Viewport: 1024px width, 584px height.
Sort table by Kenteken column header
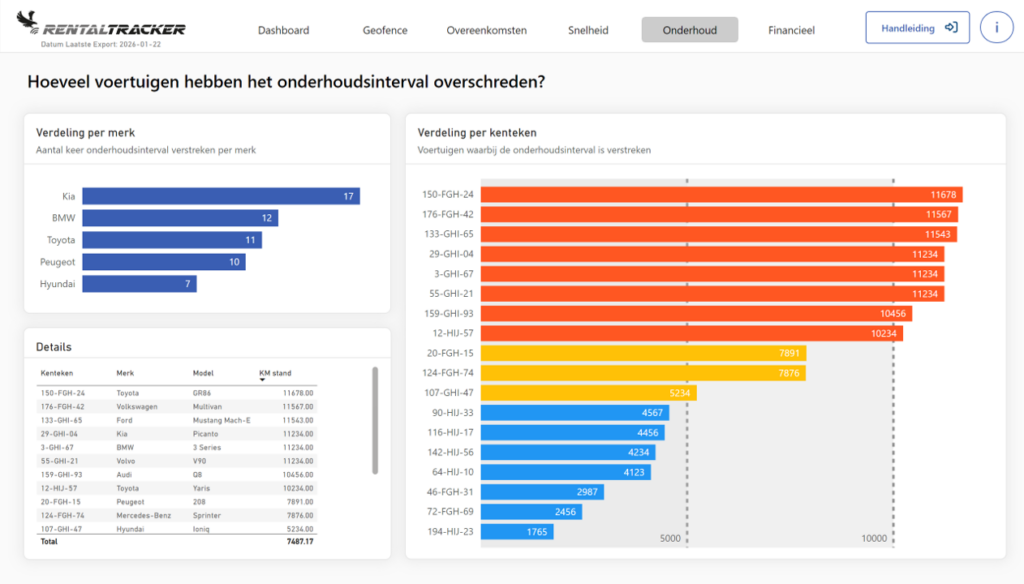57,373
